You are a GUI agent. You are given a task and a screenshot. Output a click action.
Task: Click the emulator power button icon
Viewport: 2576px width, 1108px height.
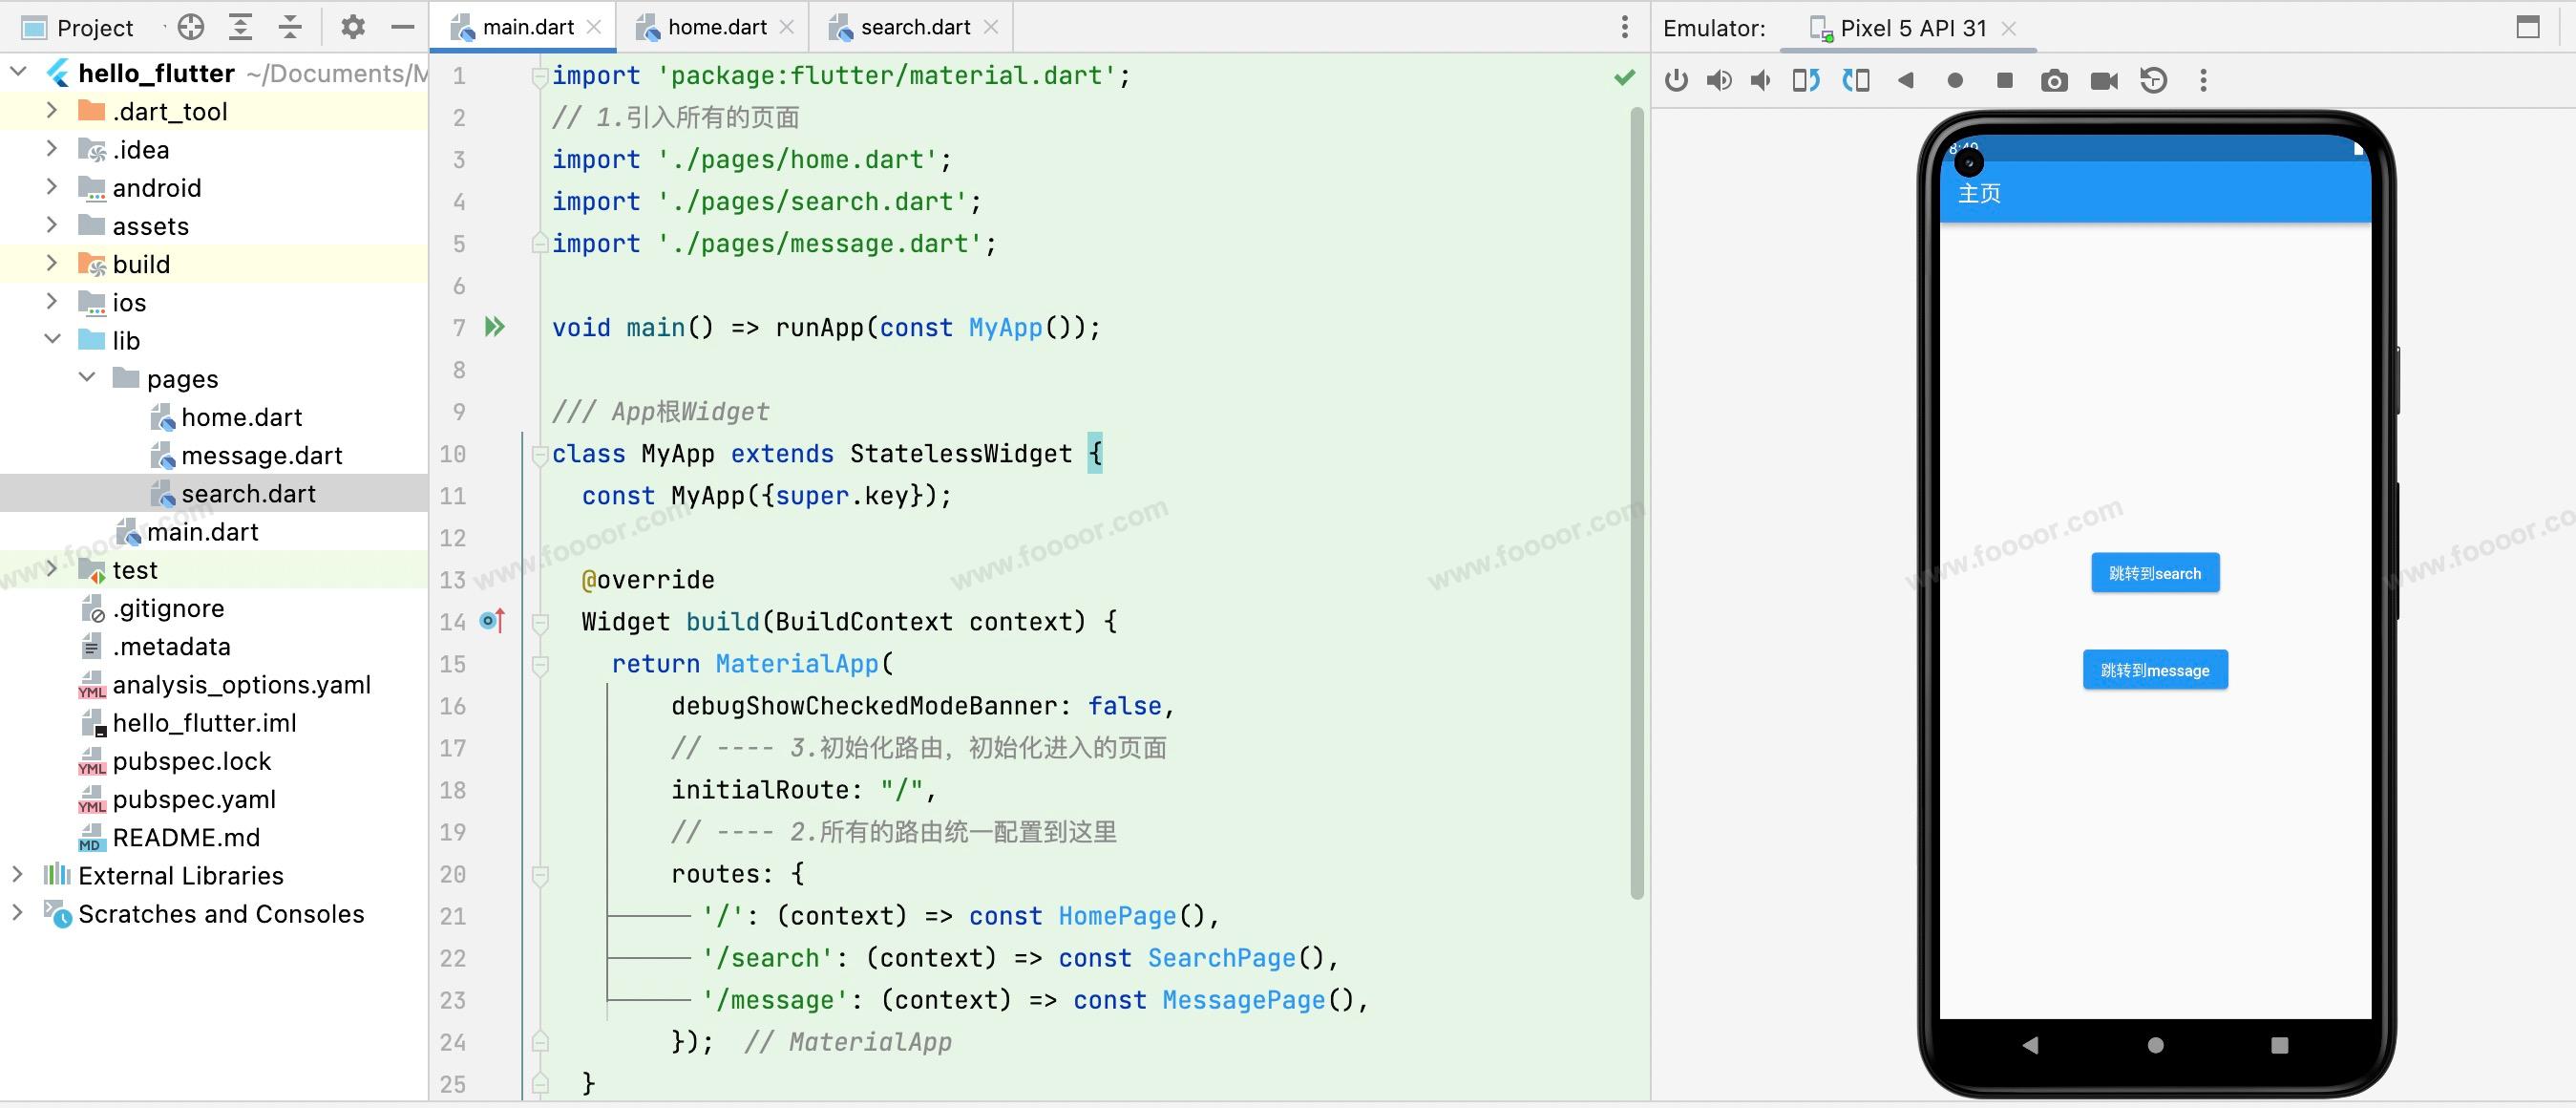pyautogui.click(x=1676, y=81)
